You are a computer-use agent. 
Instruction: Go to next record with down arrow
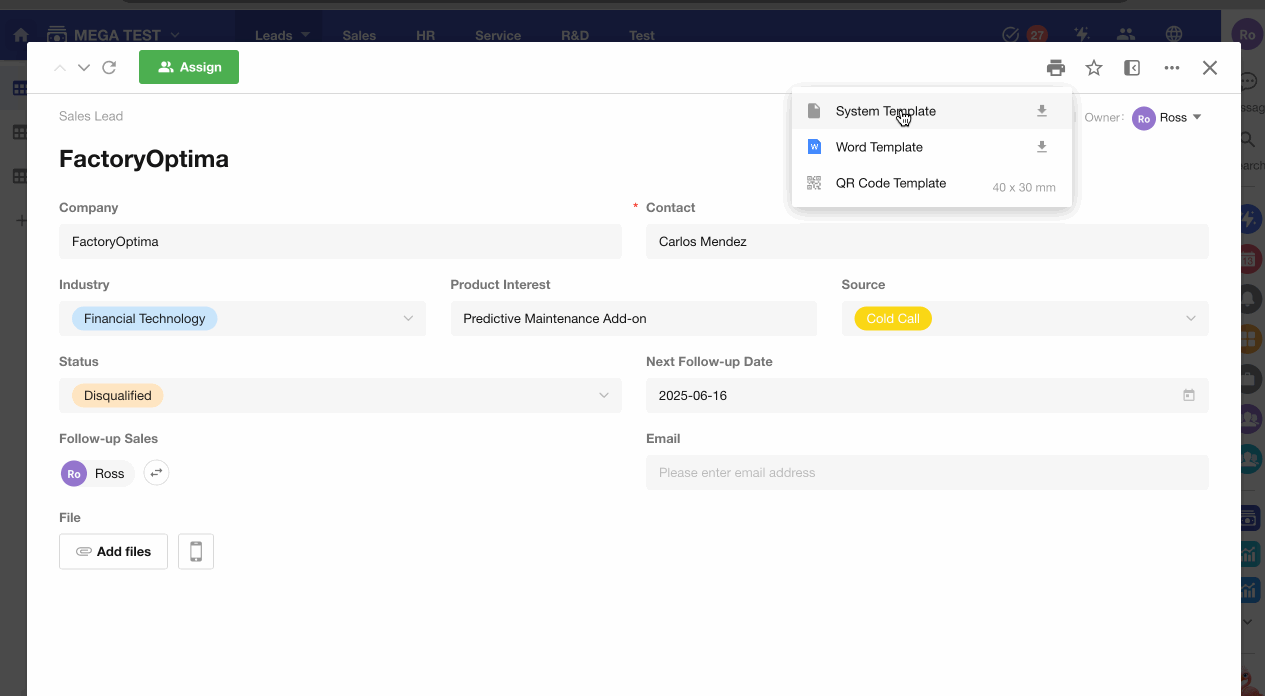click(x=84, y=68)
